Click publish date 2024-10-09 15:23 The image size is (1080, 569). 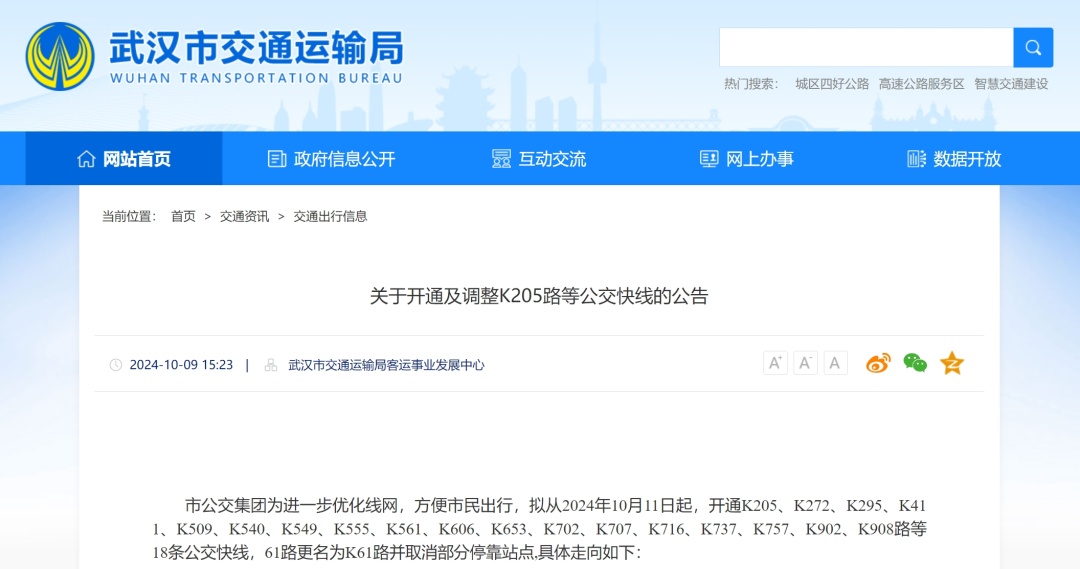pyautogui.click(x=181, y=365)
